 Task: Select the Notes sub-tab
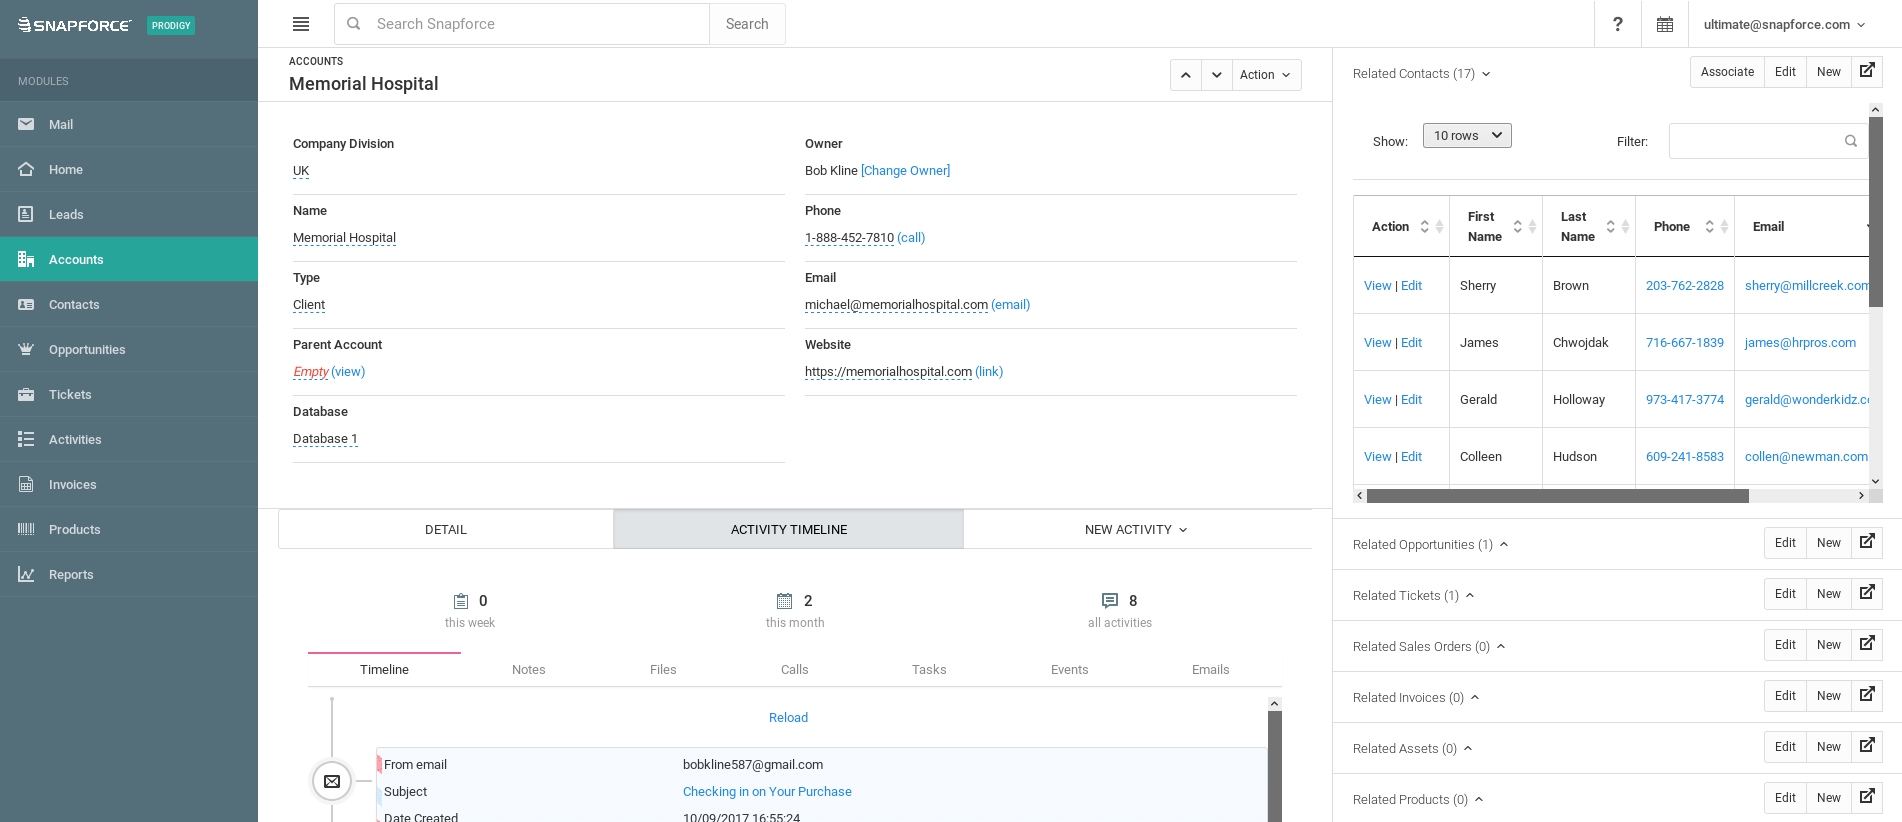[529, 670]
